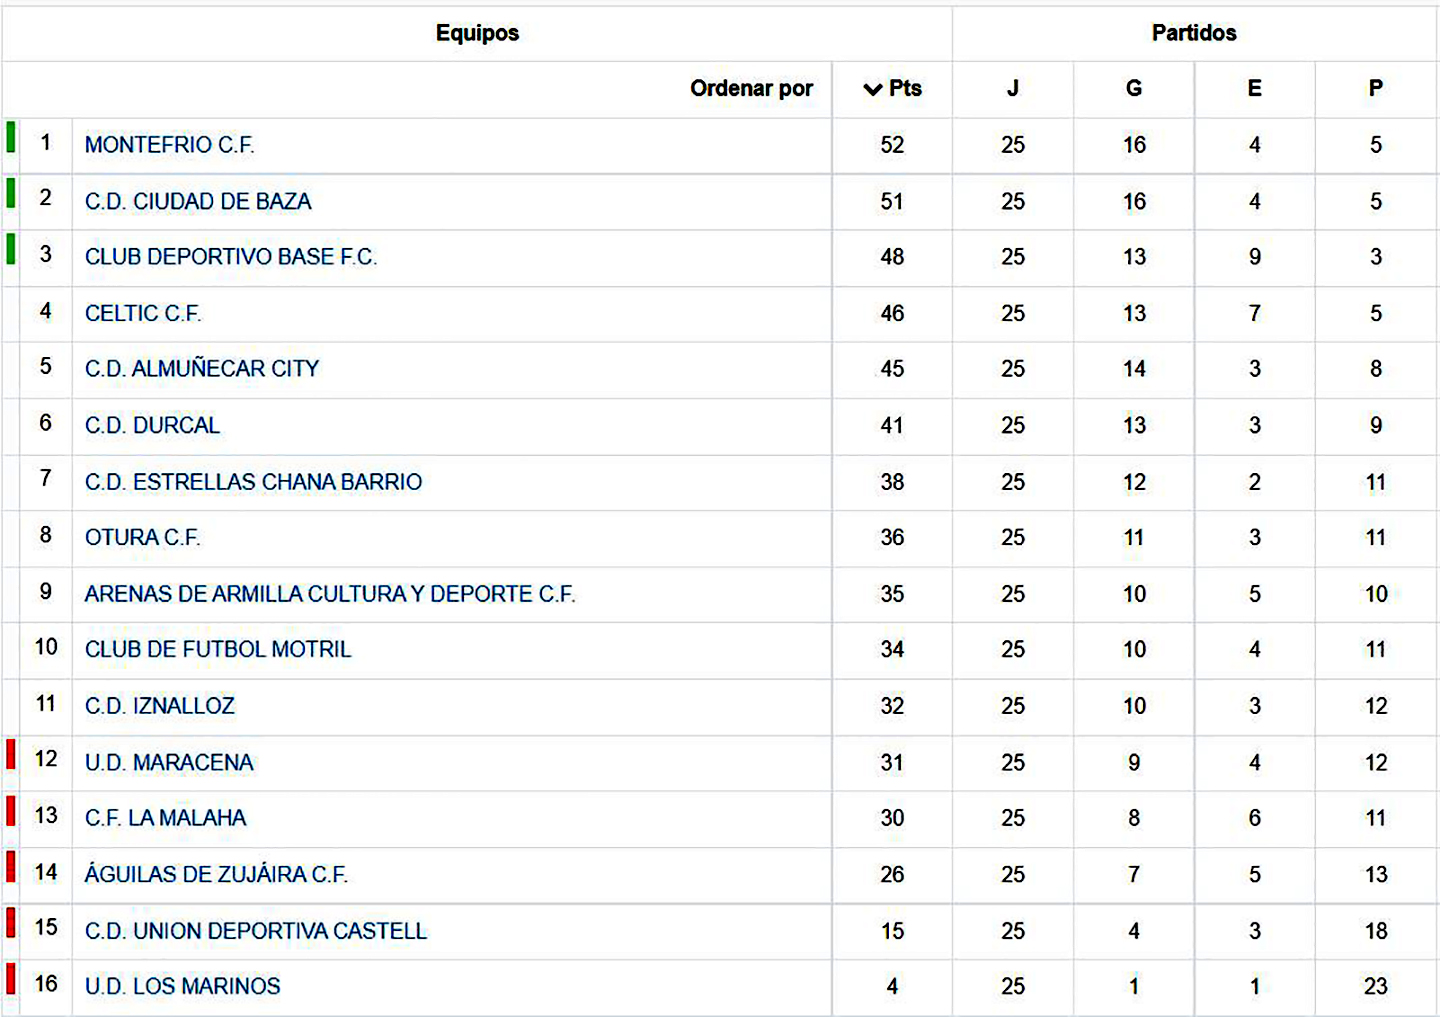Open the MONTEFRIO C.F. team link
Image resolution: width=1440 pixels, height=1017 pixels.
pos(169,145)
